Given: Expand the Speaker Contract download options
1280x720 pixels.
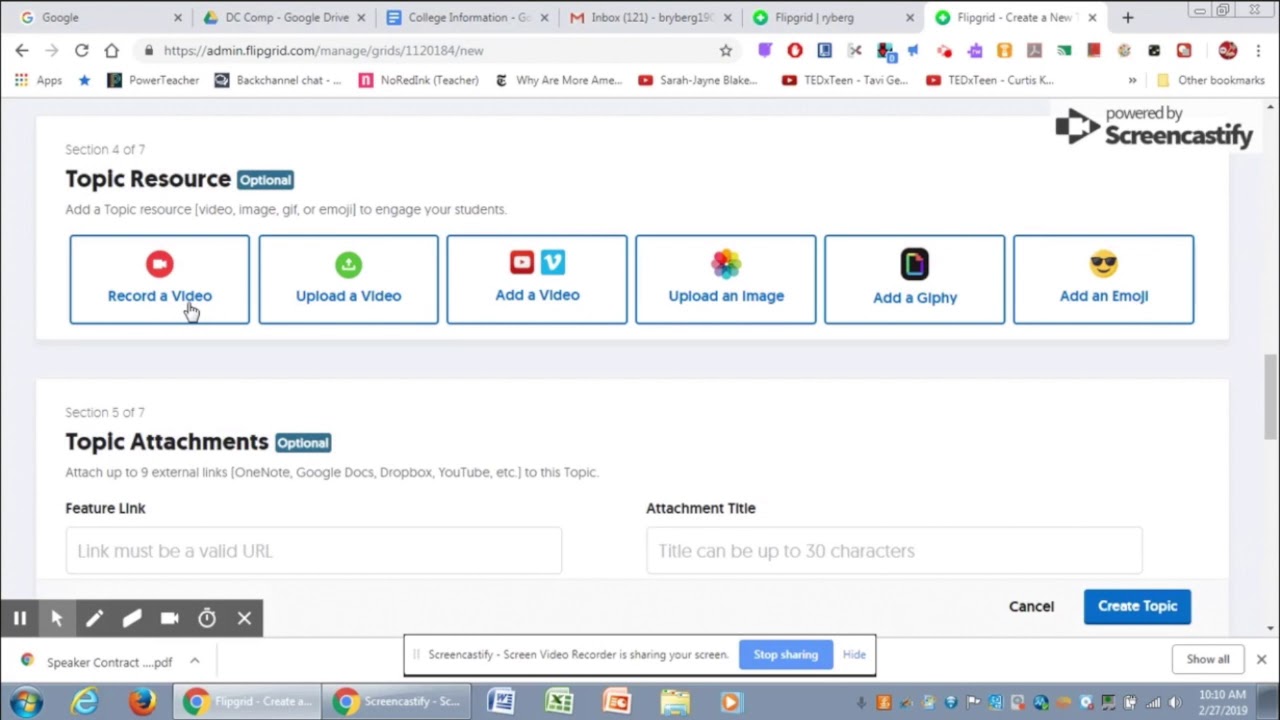Looking at the screenshot, I should point(194,661).
